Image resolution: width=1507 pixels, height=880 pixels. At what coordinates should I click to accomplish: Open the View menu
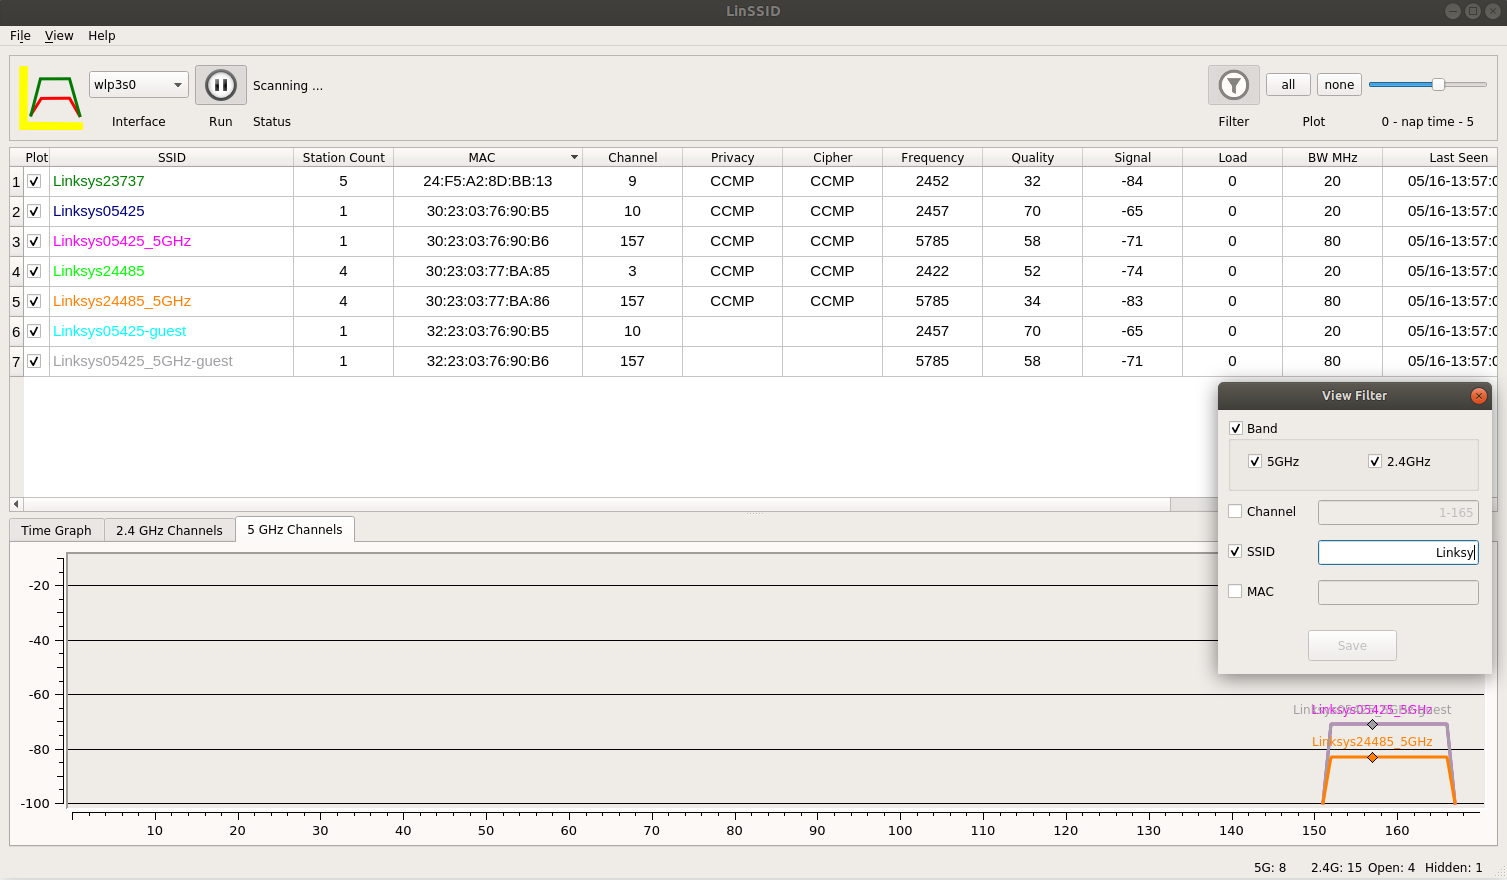59,35
